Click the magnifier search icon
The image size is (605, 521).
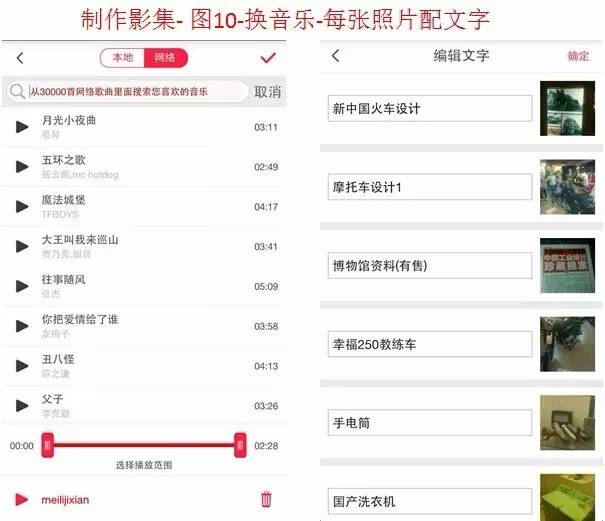tap(17, 91)
